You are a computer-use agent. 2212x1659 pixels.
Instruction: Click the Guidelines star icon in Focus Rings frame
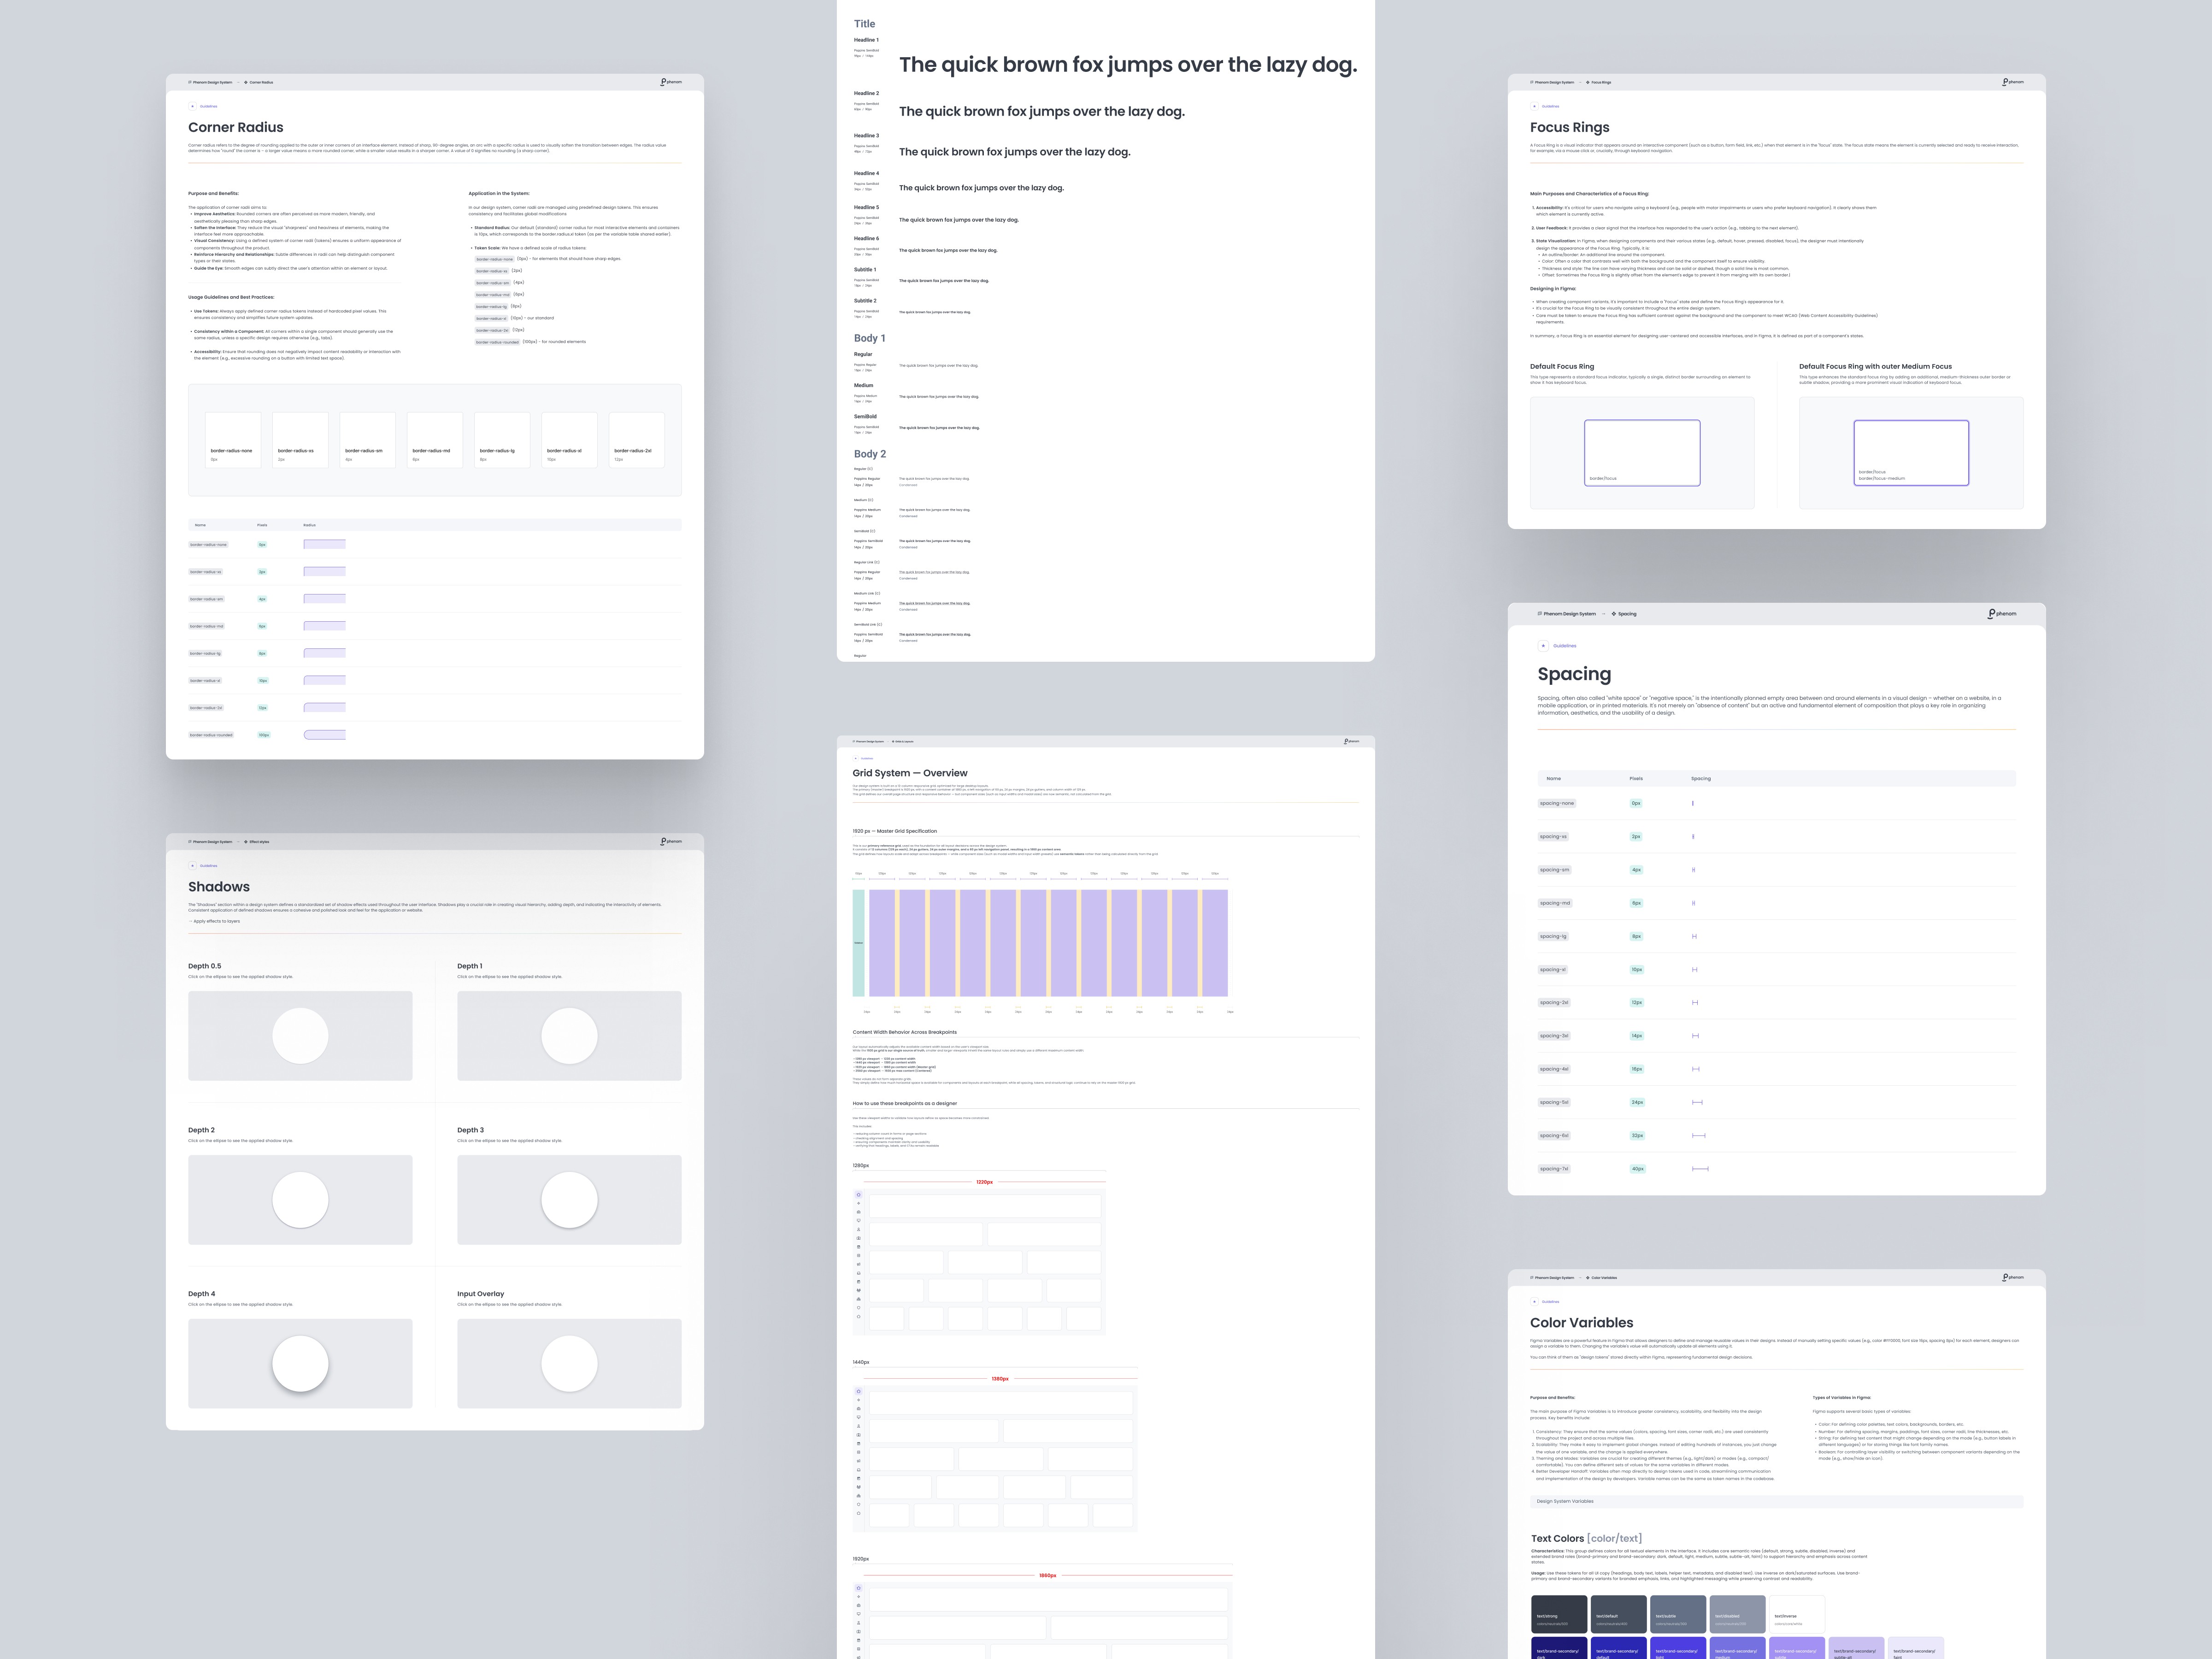pos(1534,106)
